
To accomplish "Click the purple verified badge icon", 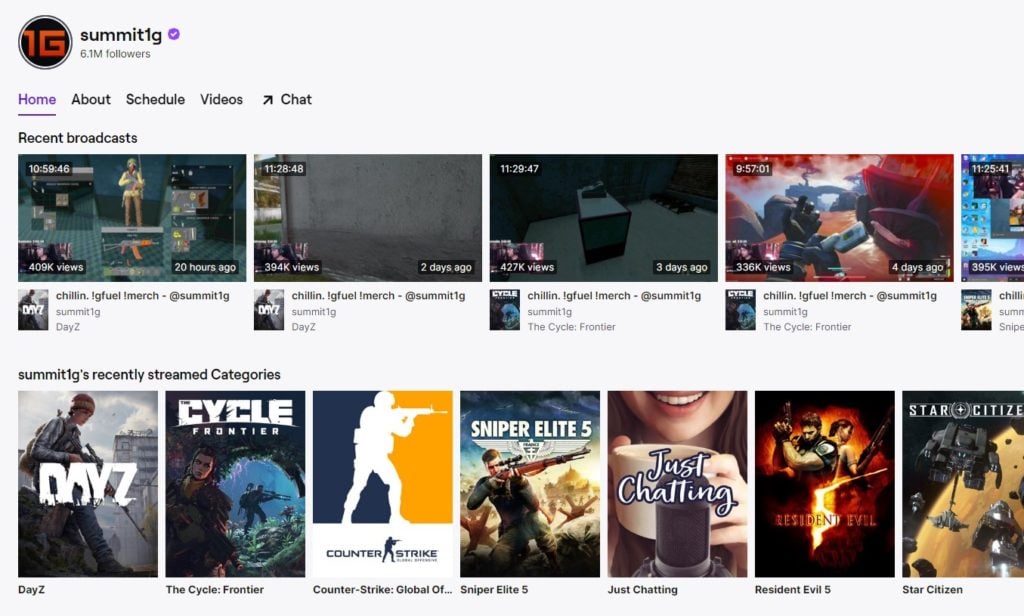I will point(174,34).
